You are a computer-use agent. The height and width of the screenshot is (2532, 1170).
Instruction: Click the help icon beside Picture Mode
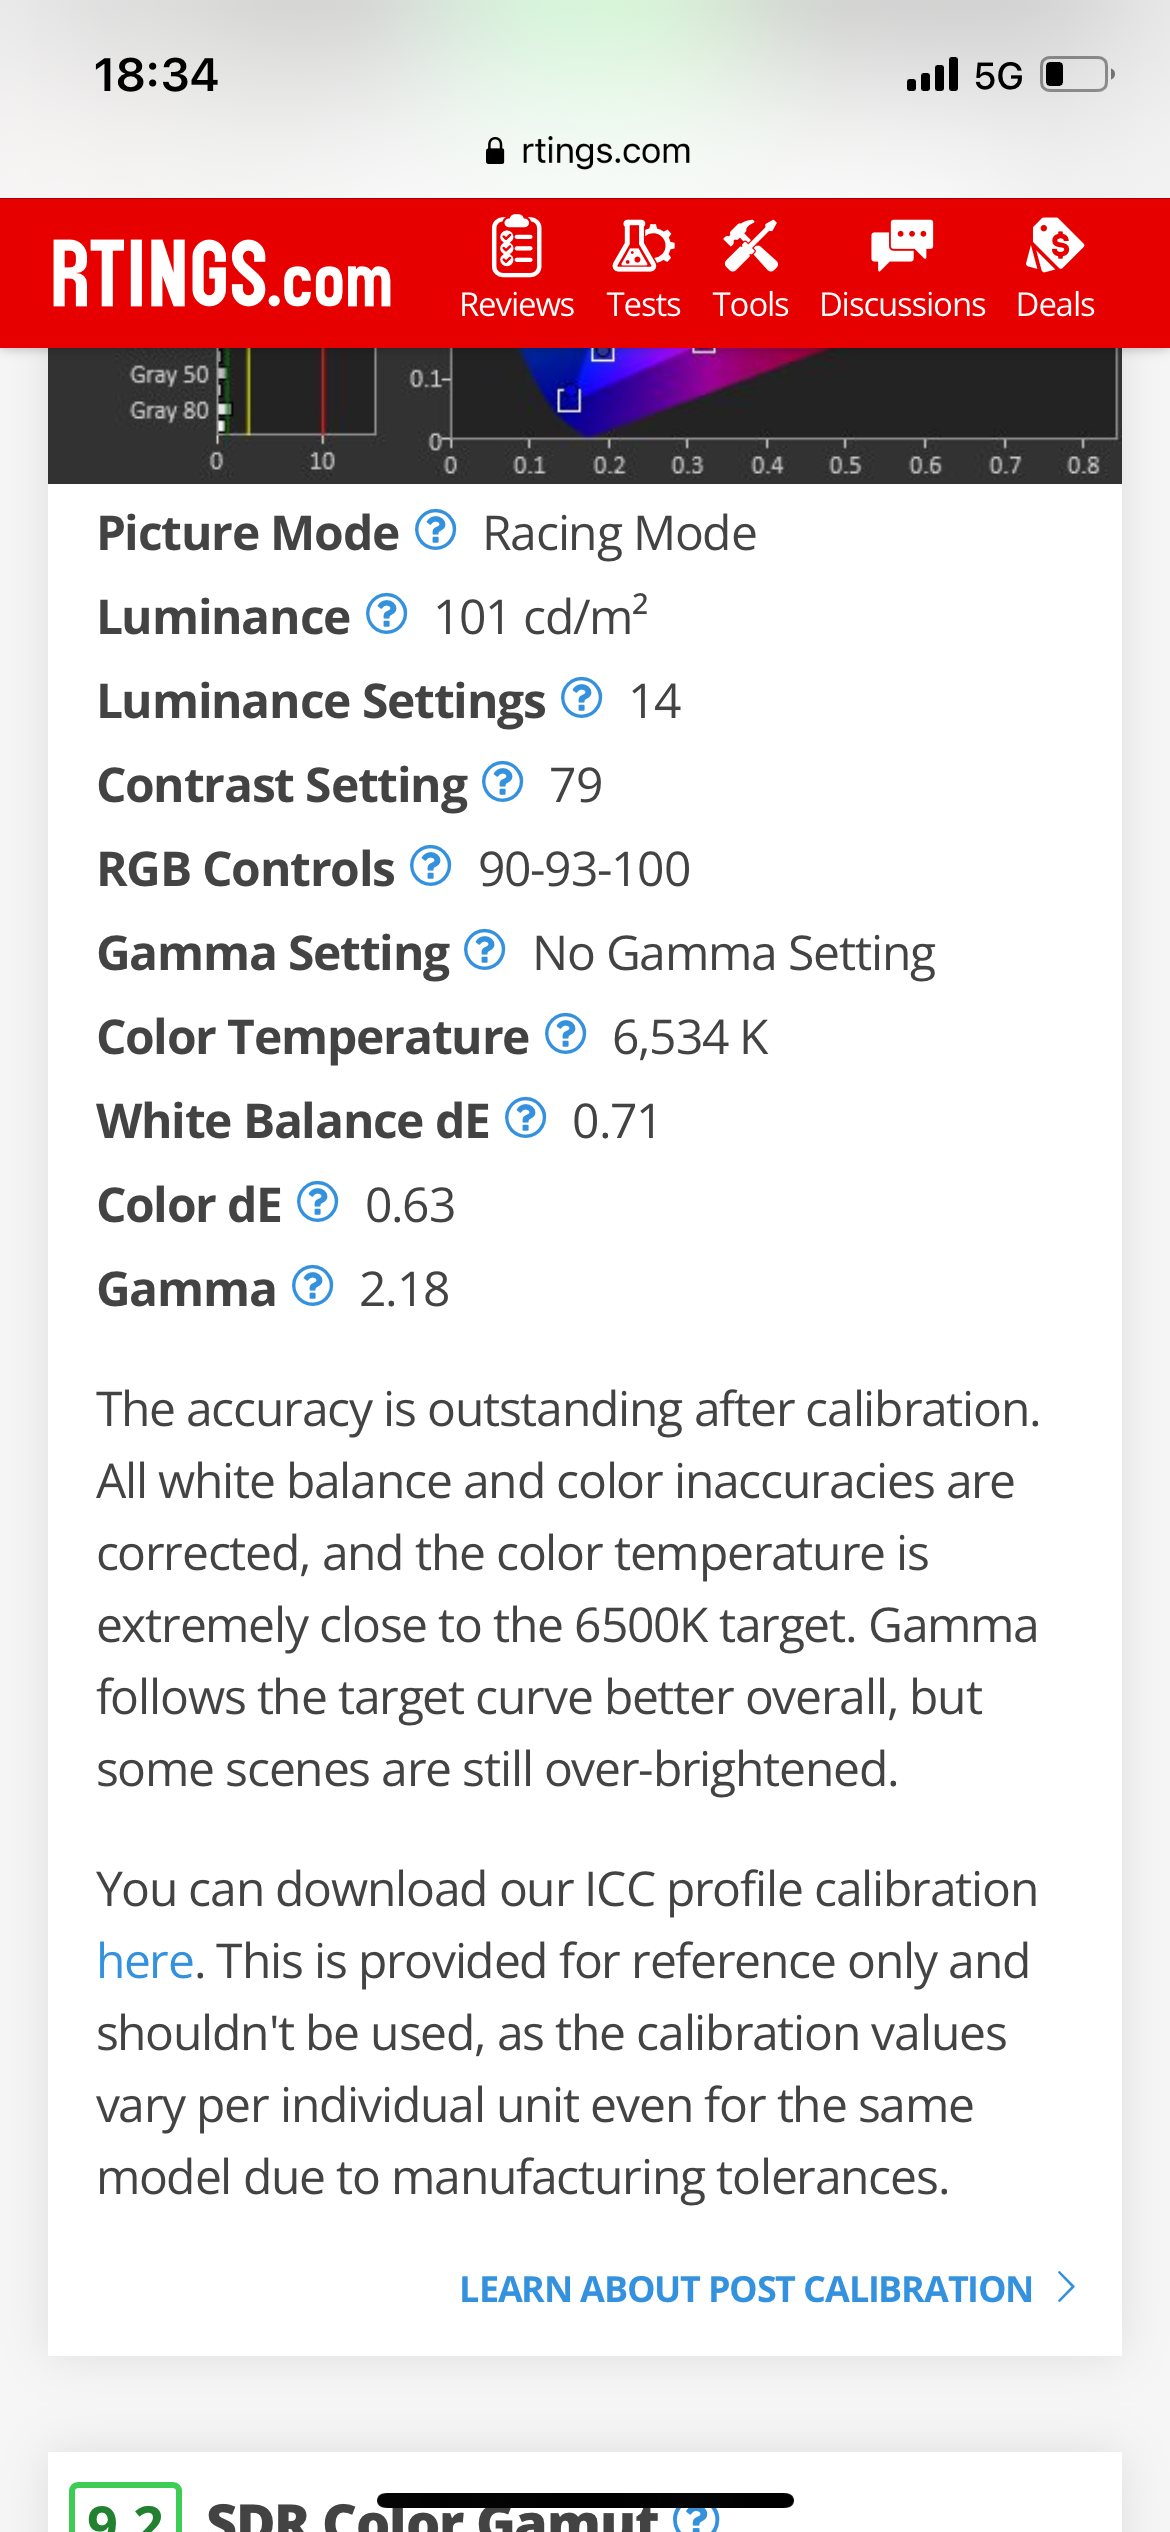436,530
